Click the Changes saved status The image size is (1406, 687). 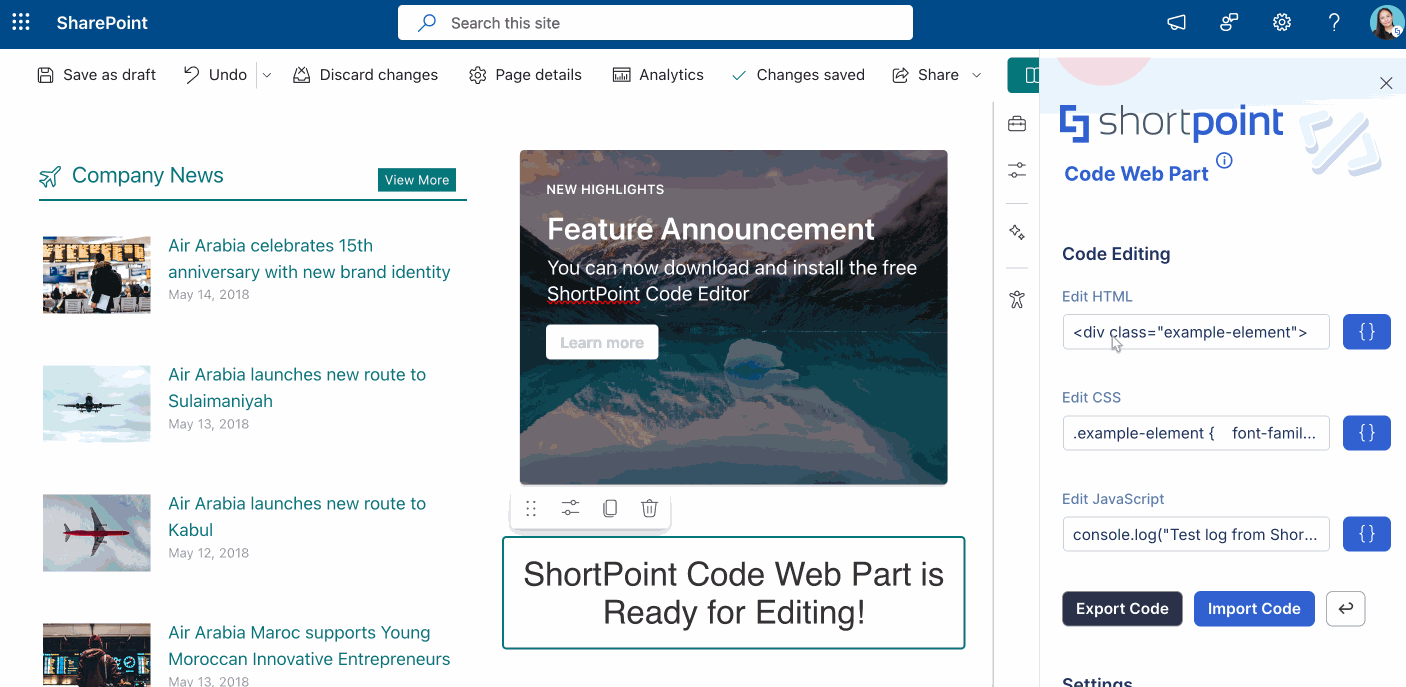[x=798, y=75]
